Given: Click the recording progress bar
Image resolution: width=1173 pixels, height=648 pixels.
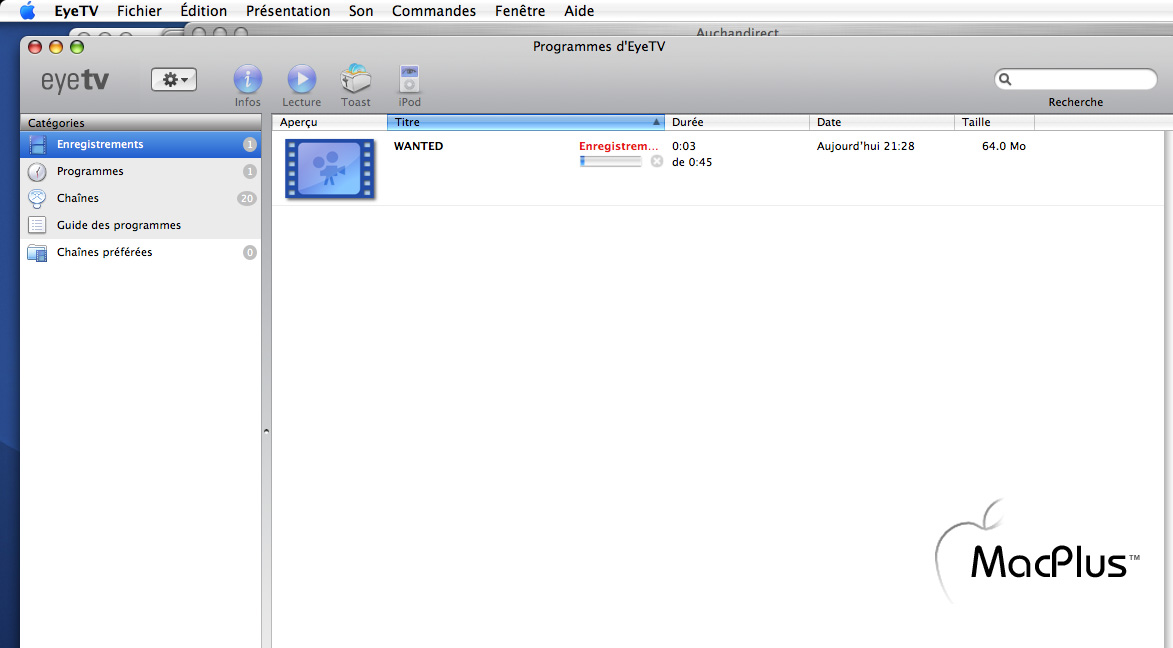Looking at the screenshot, I should tap(610, 161).
